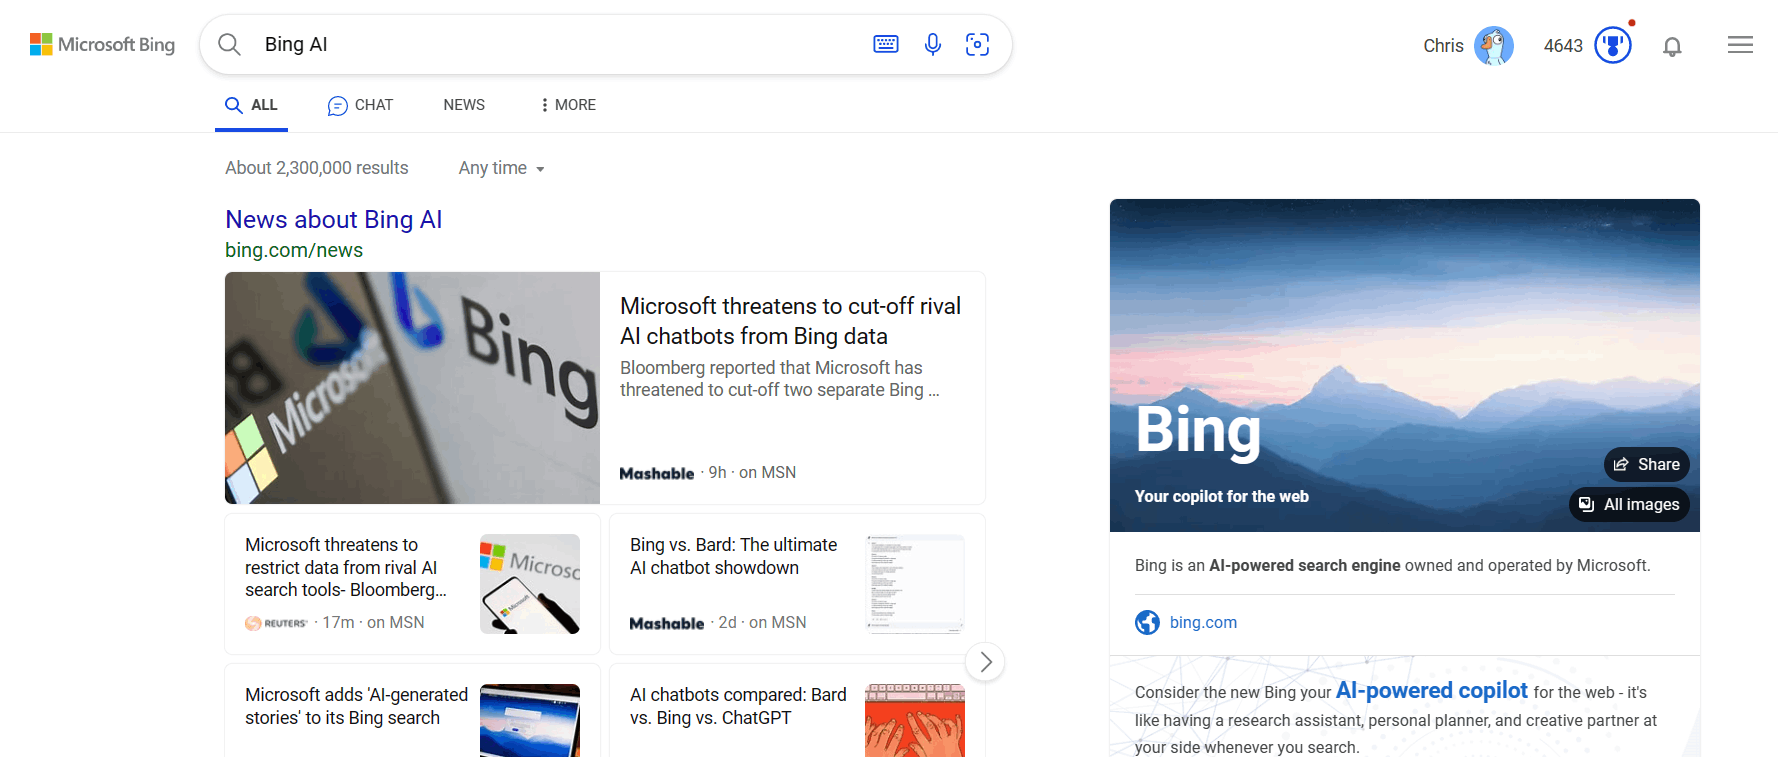Expand the Any time filter dropdown
Screen dimensions: 1778x757
[x=502, y=168]
